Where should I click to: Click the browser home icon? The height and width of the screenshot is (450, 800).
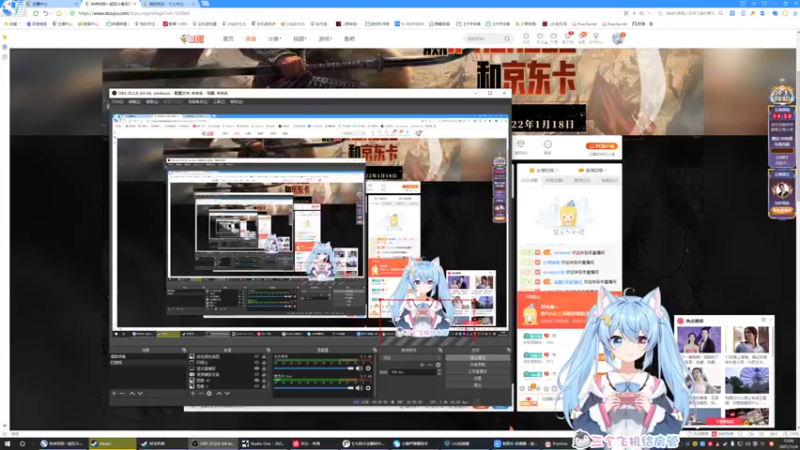(x=59, y=13)
